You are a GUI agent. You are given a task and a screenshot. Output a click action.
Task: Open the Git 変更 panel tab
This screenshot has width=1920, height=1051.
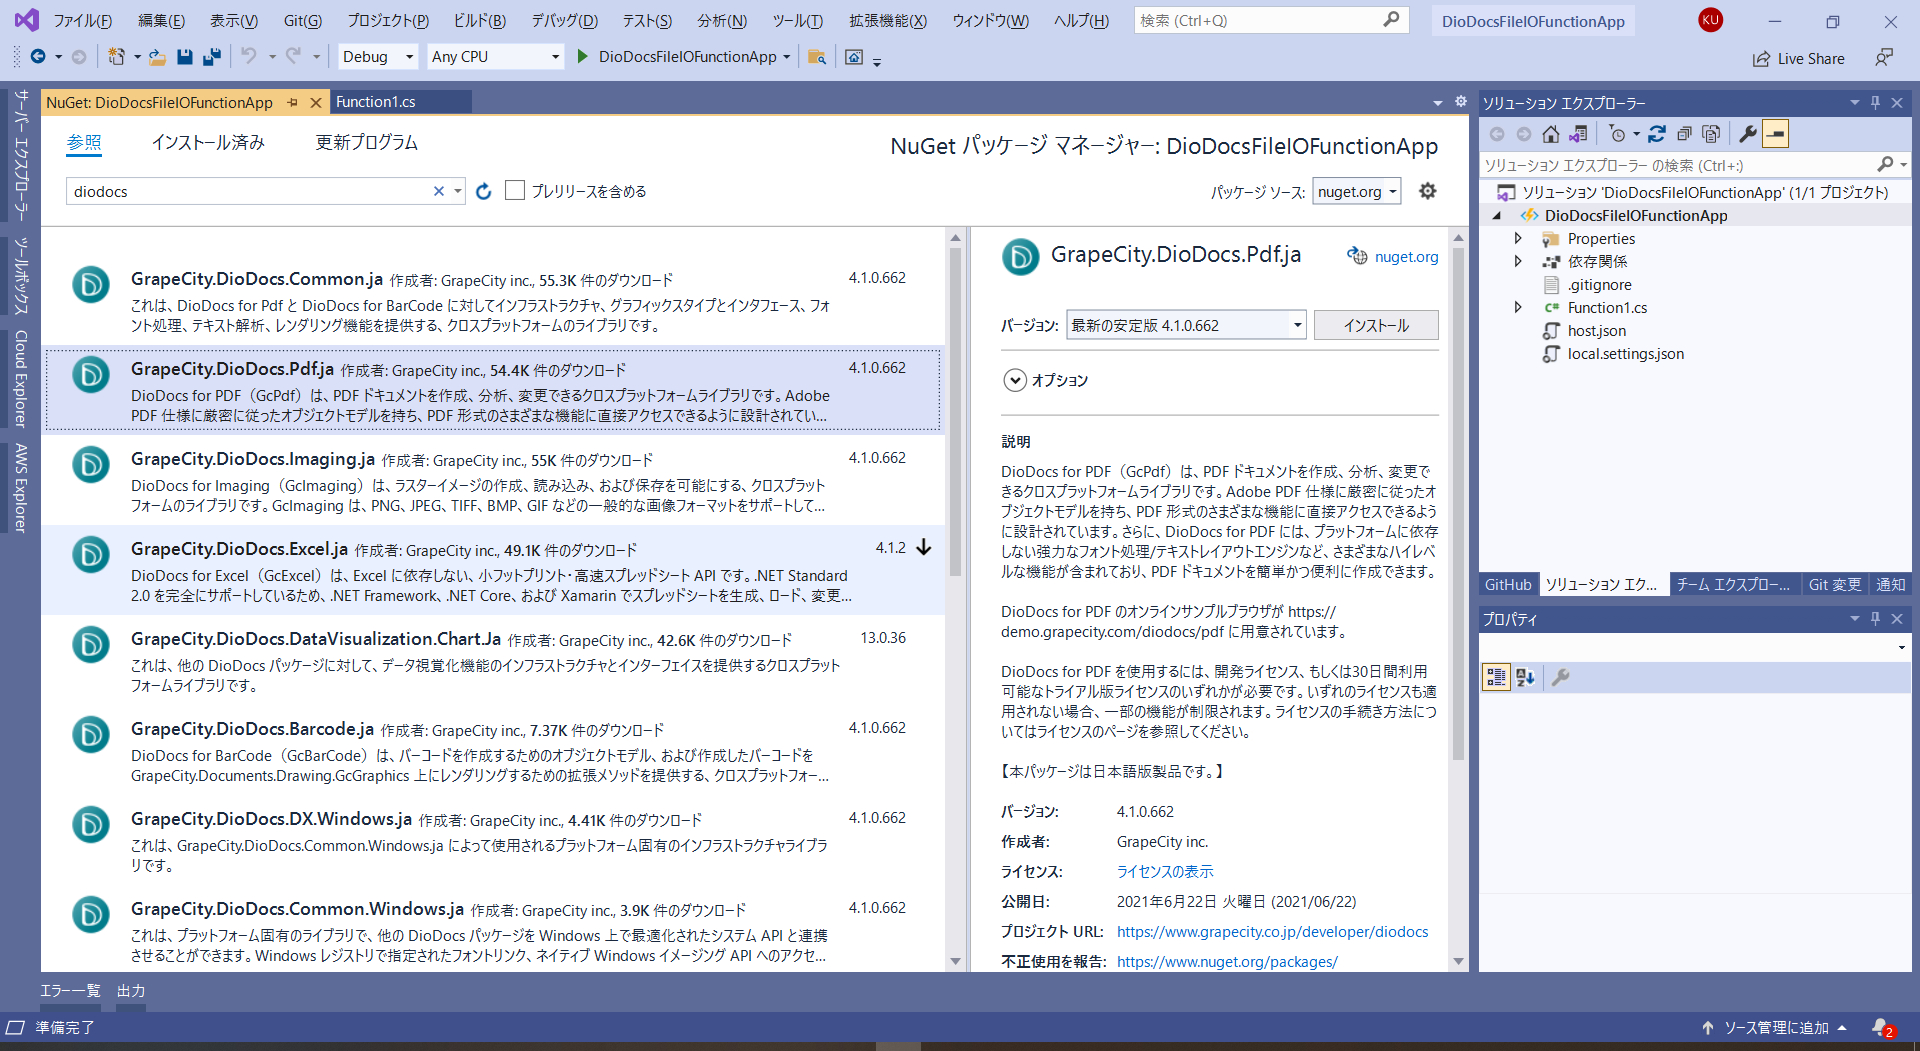tap(1834, 585)
